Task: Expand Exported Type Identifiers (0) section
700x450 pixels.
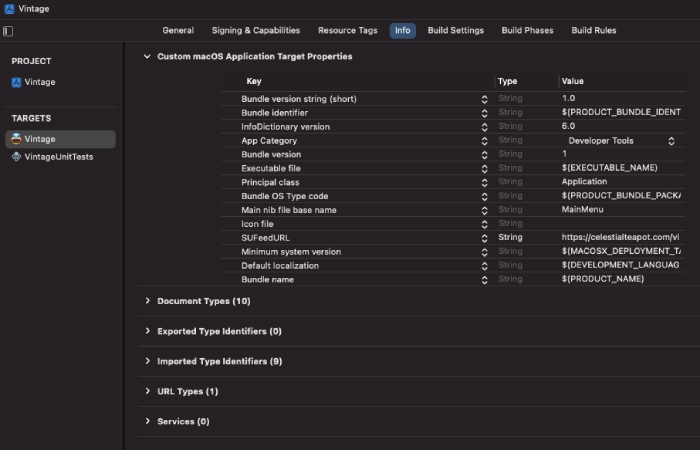Action: 147,331
